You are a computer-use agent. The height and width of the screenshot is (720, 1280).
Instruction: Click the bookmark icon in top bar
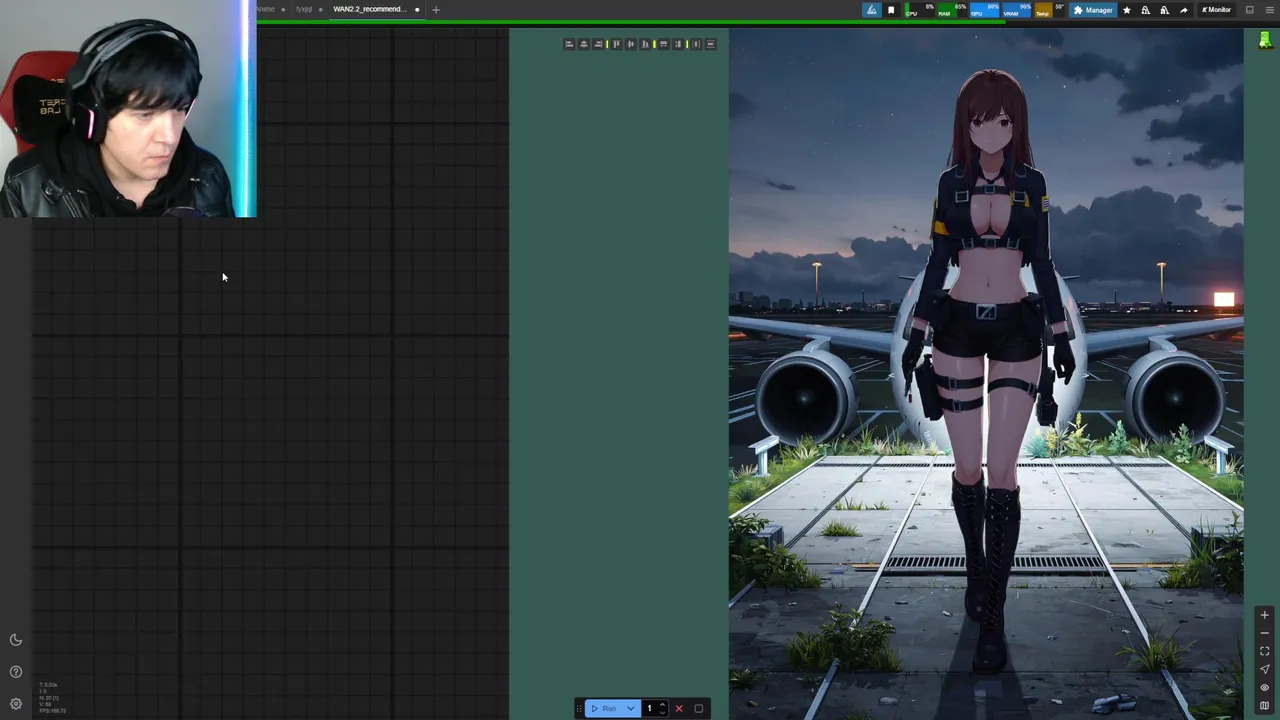[x=891, y=10]
